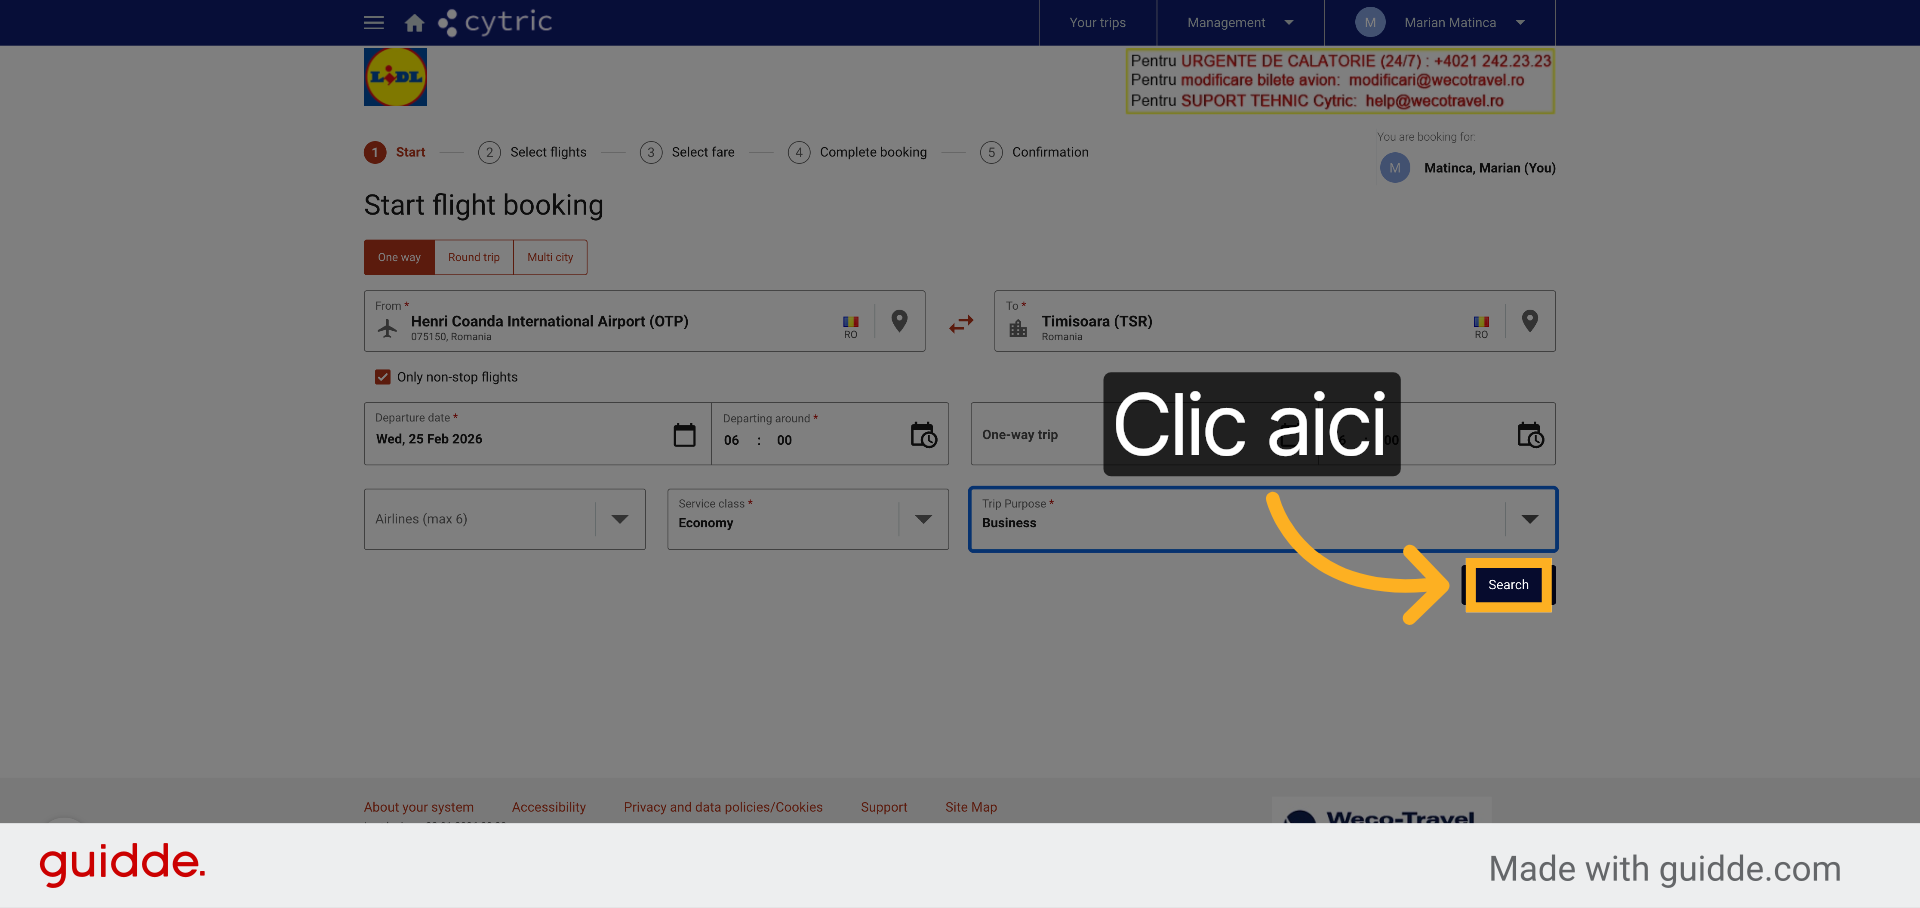This screenshot has width=1920, height=908.
Task: Open departure date calendar picker
Action: click(684, 435)
